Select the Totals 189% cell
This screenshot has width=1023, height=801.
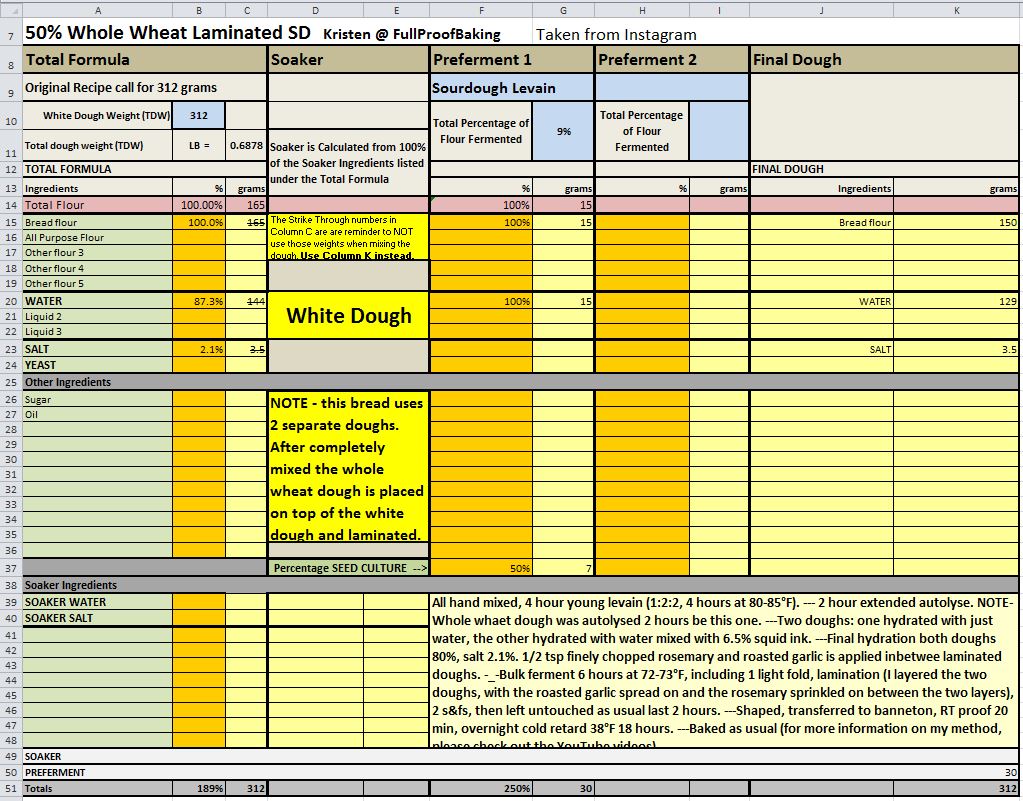click(x=198, y=789)
